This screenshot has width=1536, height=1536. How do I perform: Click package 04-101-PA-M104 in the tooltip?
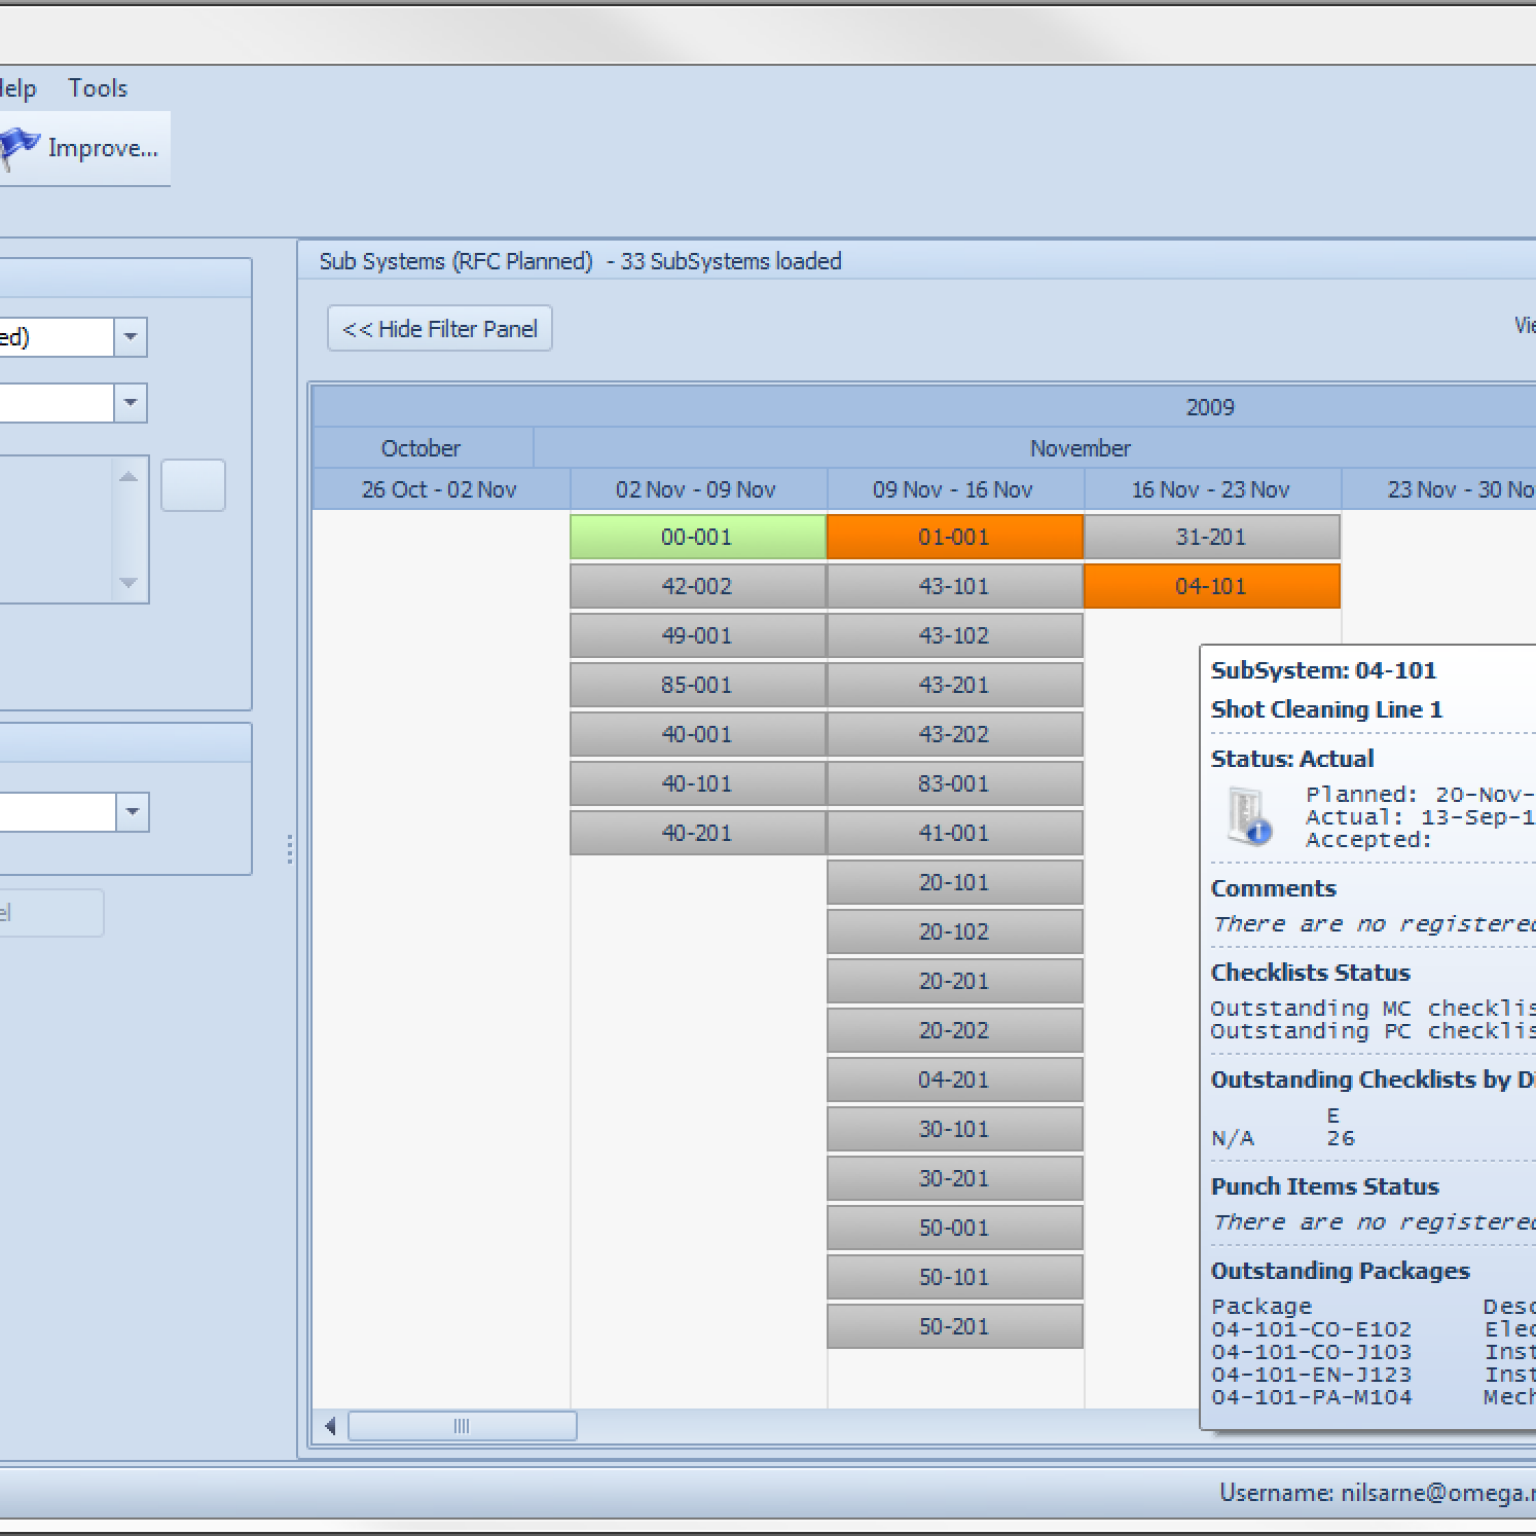[x=1311, y=1398]
